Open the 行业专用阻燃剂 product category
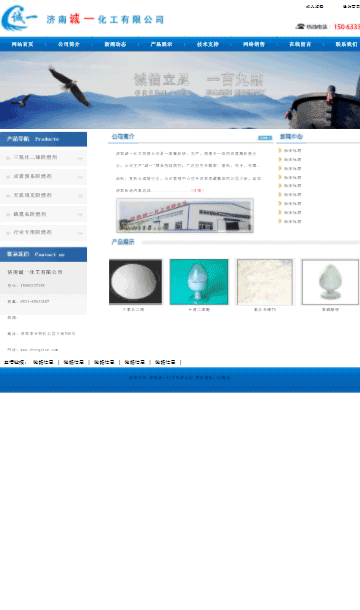Viewport: 360px width, 610px height. point(33,232)
